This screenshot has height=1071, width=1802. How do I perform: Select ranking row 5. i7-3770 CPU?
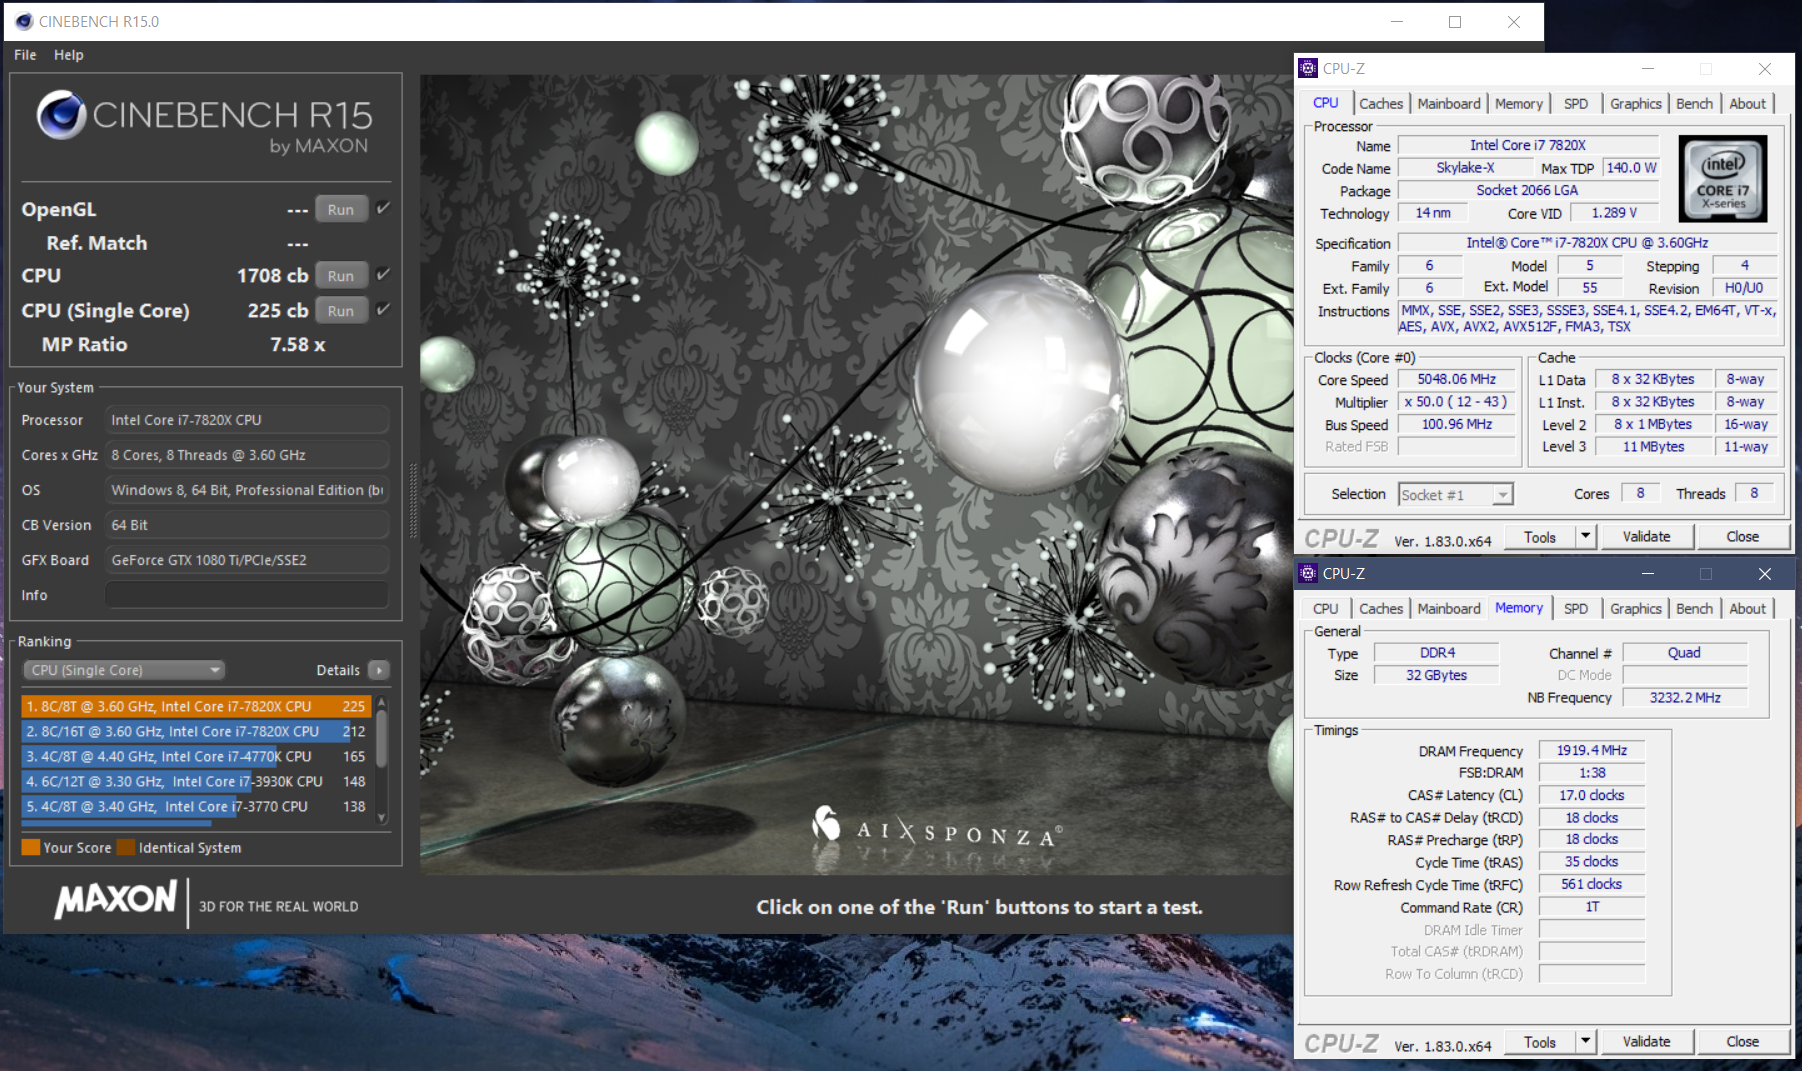[x=196, y=806]
